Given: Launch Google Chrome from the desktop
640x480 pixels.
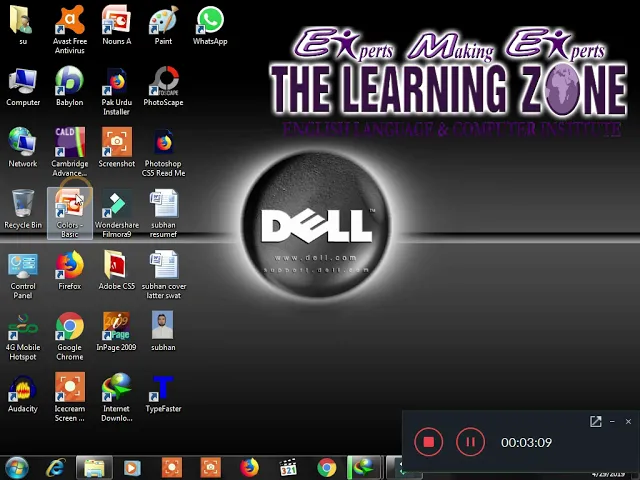Looking at the screenshot, I should [x=70, y=336].
